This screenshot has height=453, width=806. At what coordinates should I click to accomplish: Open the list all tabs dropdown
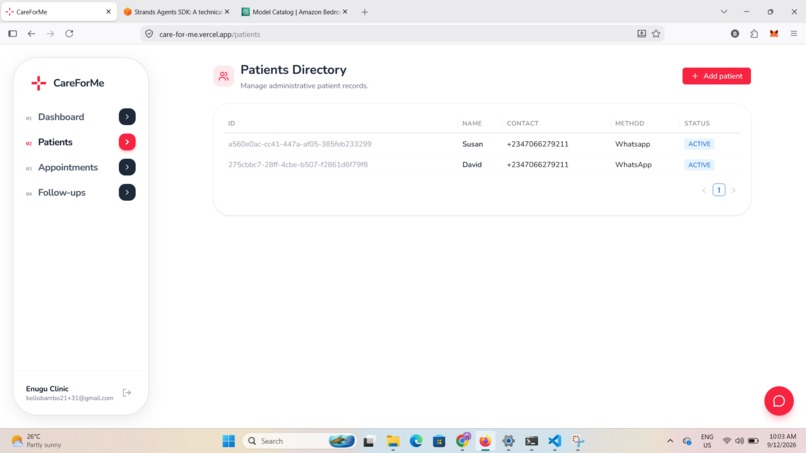point(724,12)
